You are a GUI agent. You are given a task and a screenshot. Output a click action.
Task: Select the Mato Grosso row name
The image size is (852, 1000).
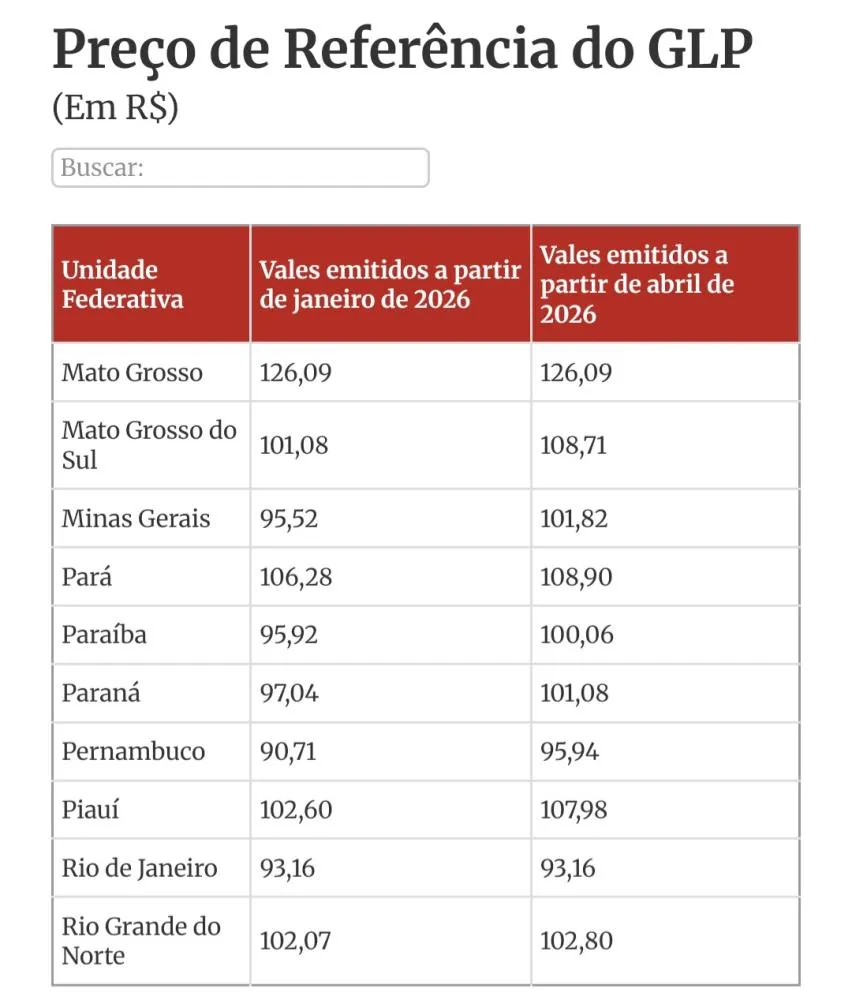click(x=132, y=373)
